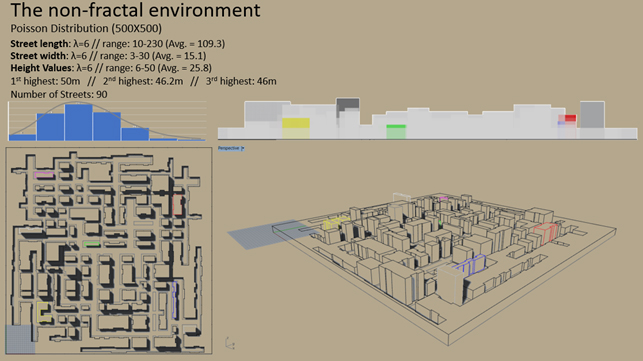643x361 pixels.
Task: Click the "Number of Streets: 90" text
Action: (x=59, y=94)
